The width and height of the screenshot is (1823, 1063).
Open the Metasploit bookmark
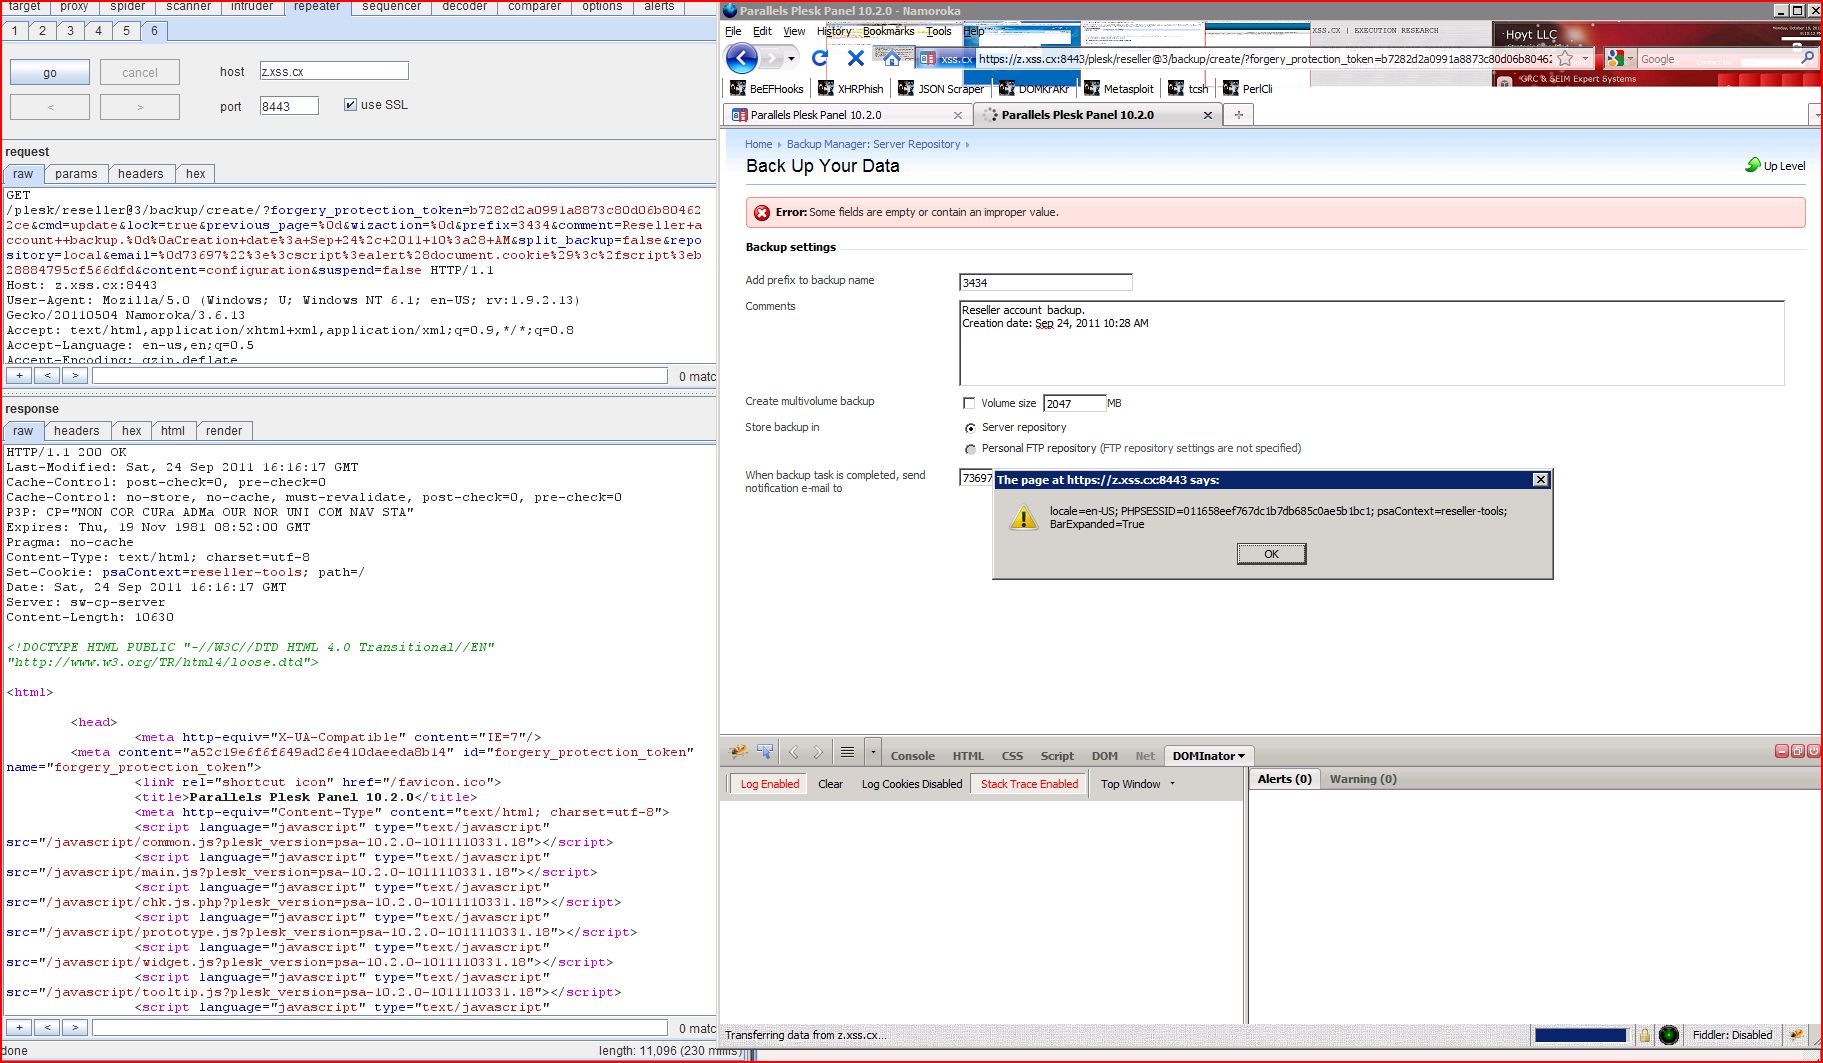(x=1118, y=89)
